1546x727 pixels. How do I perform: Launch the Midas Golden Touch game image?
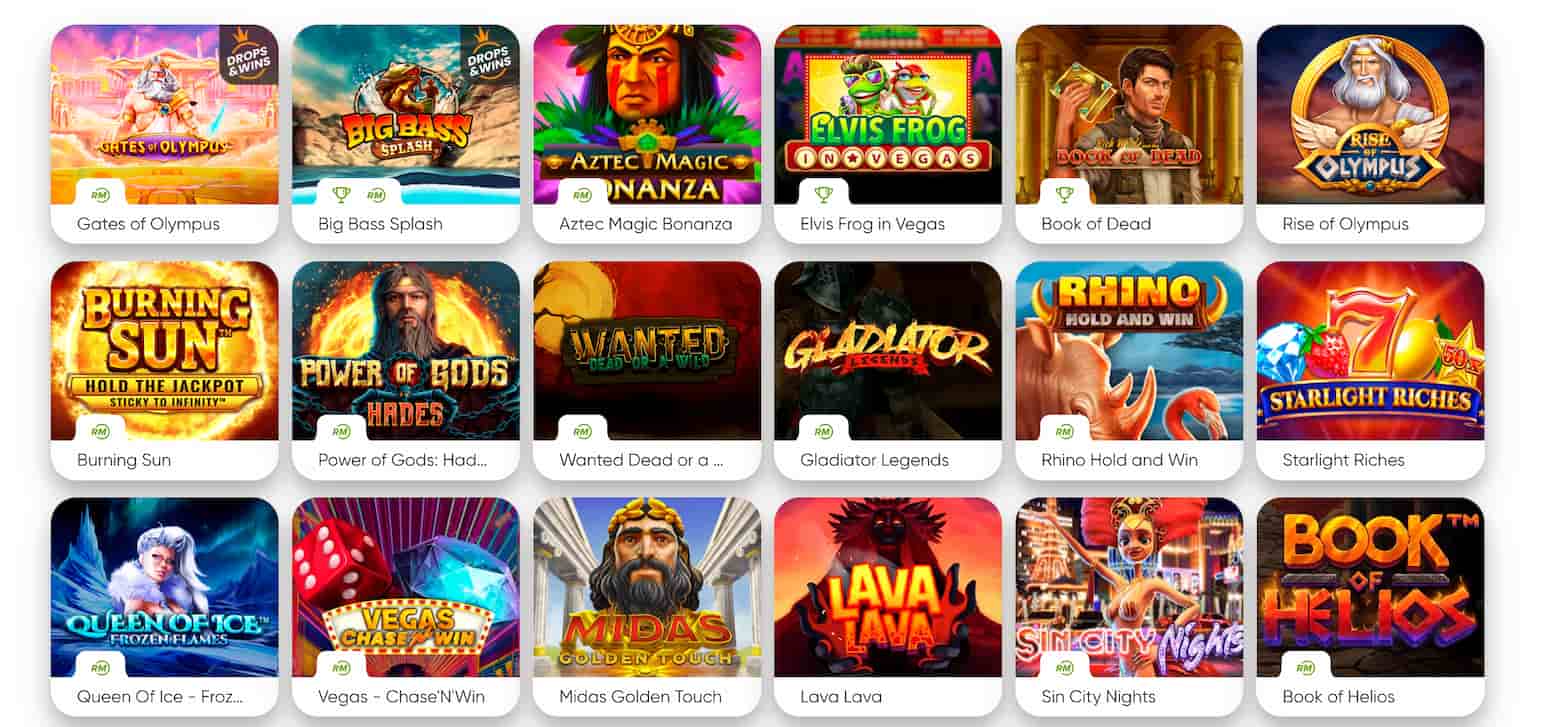pos(647,587)
